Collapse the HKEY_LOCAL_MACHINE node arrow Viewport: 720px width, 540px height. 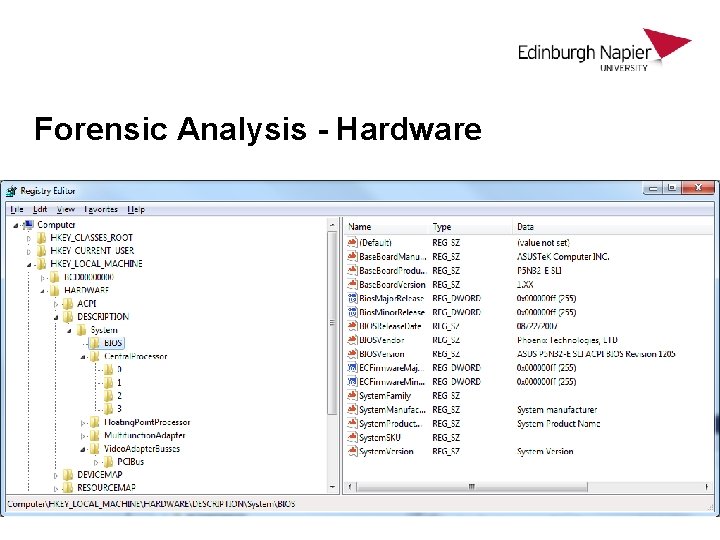29,264
